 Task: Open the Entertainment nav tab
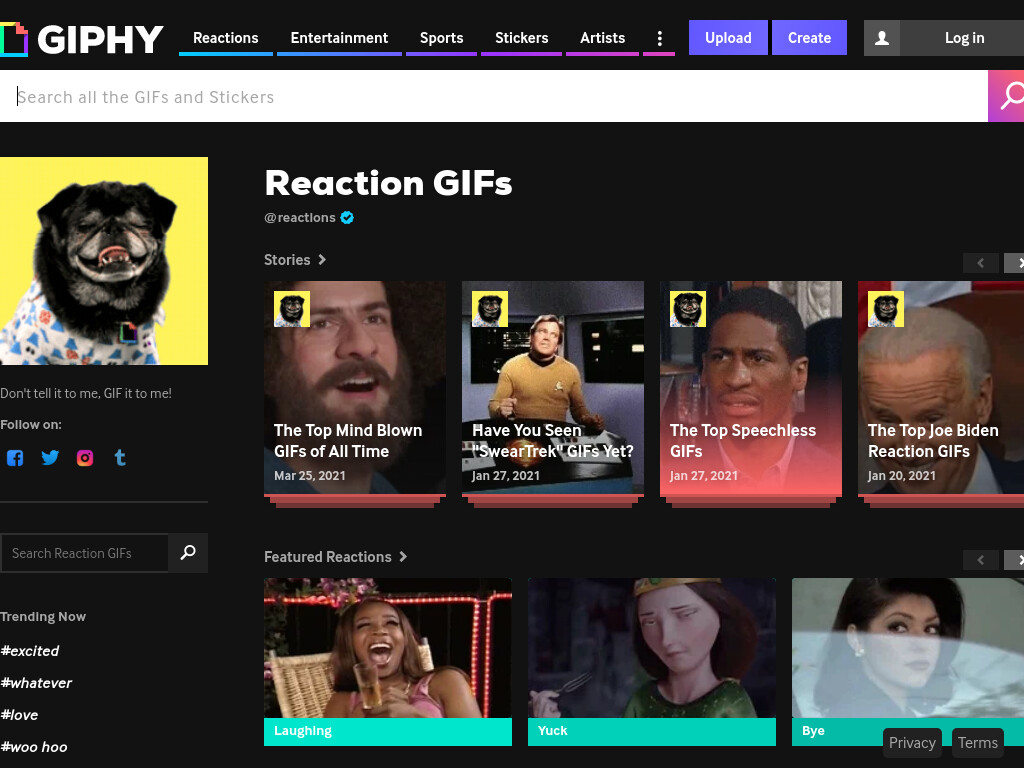pyautogui.click(x=339, y=38)
